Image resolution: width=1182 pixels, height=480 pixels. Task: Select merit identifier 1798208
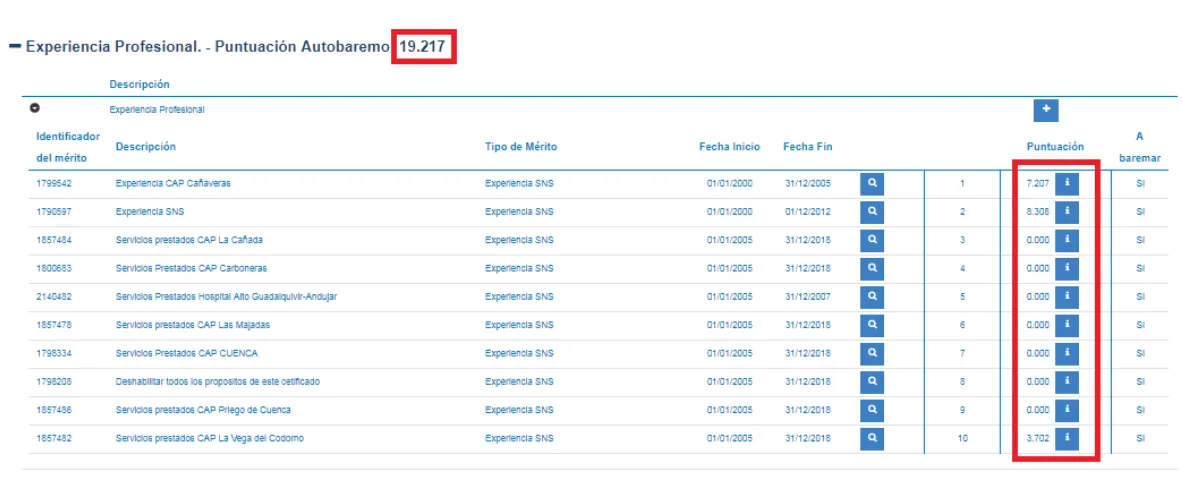(54, 381)
